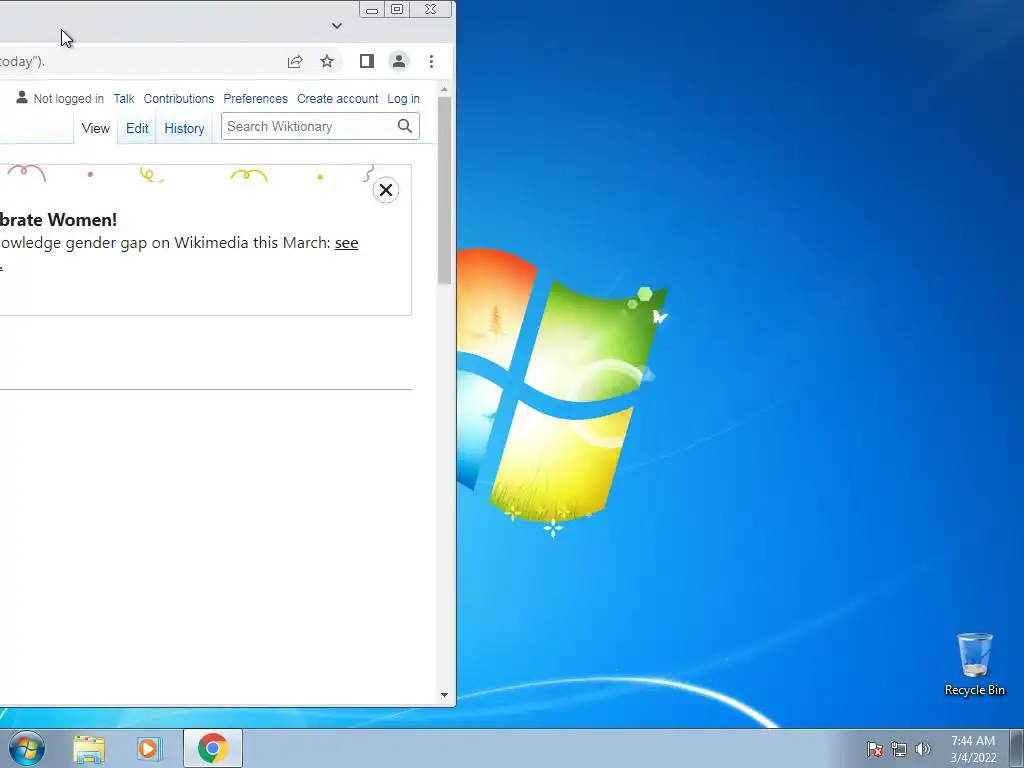Image resolution: width=1024 pixels, height=768 pixels.
Task: Switch to the Edit tab
Action: (137, 129)
